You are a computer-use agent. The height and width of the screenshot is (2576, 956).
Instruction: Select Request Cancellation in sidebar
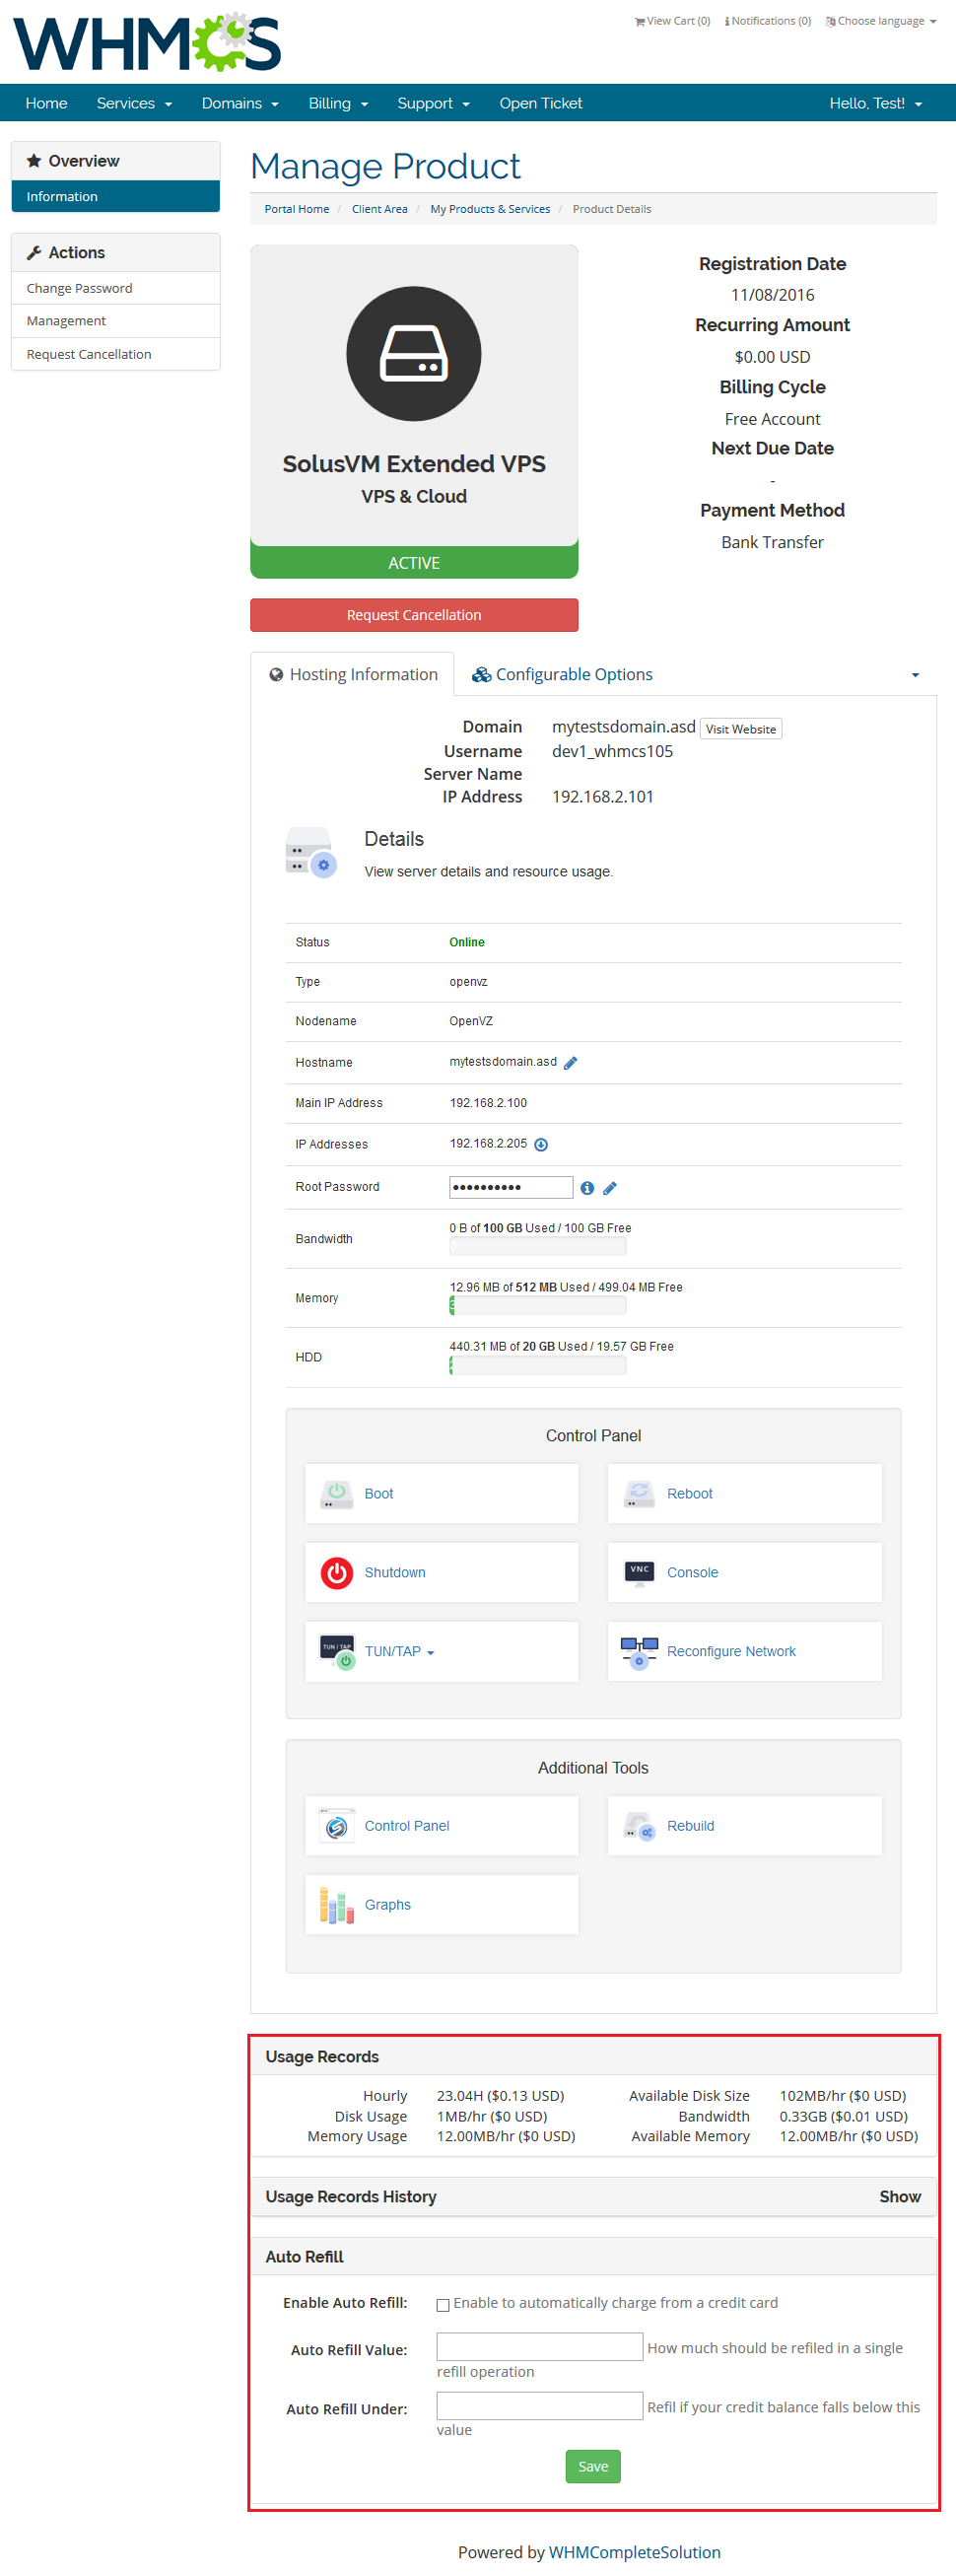(x=115, y=354)
